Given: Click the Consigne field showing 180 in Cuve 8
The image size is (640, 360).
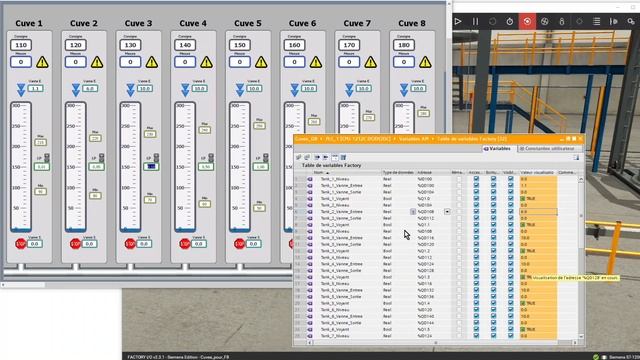Looking at the screenshot, I should tap(404, 45).
